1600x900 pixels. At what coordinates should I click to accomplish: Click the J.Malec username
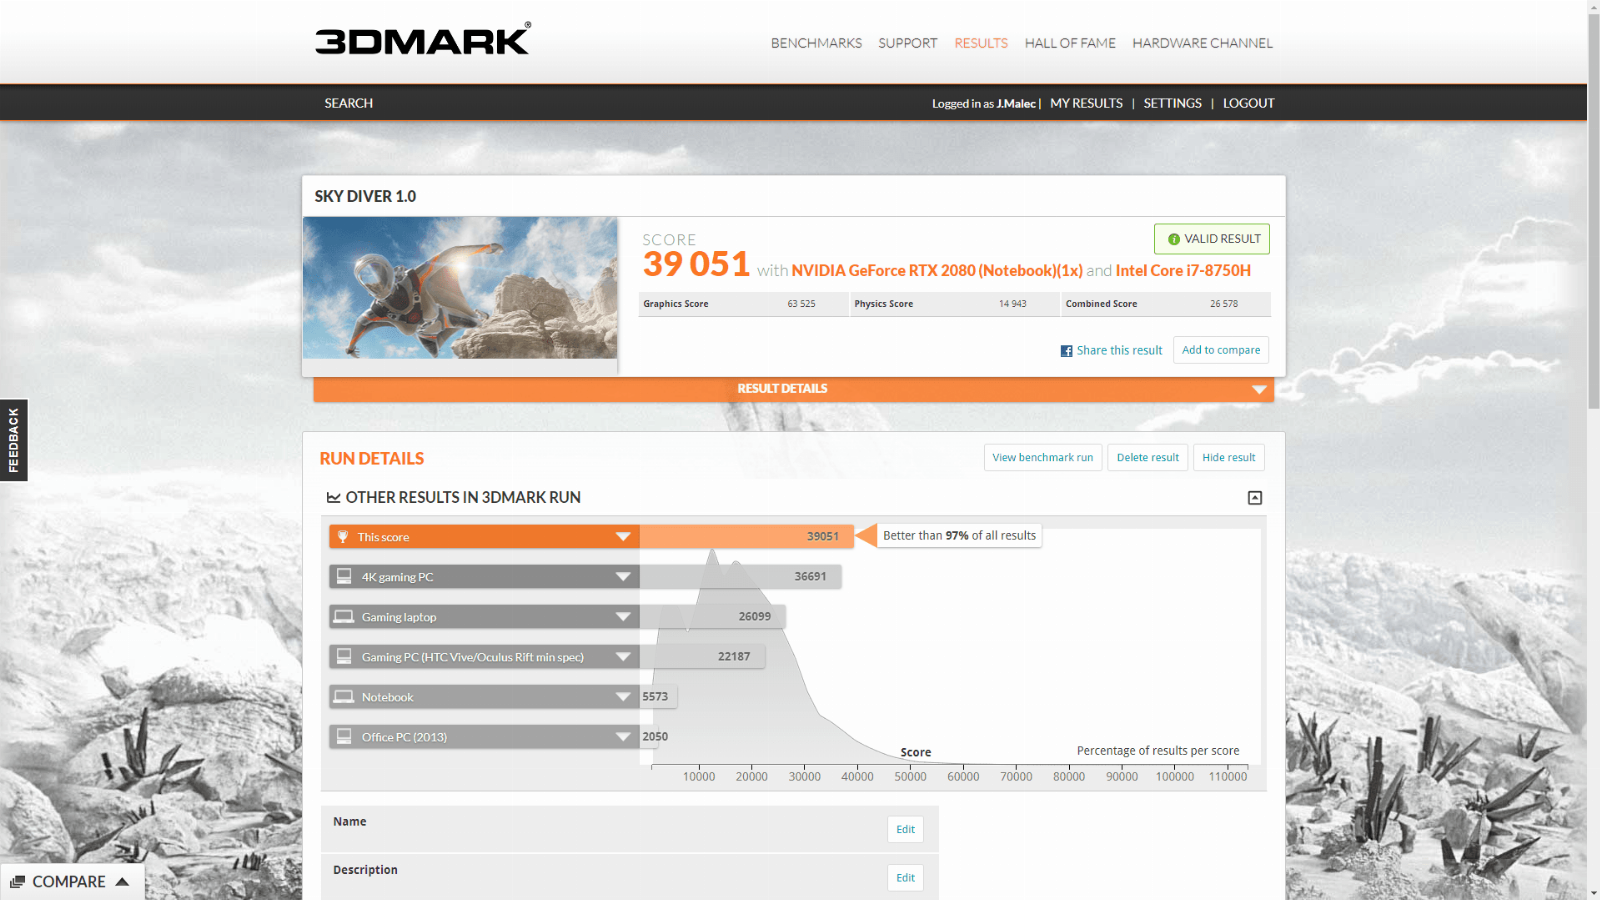tap(1016, 104)
